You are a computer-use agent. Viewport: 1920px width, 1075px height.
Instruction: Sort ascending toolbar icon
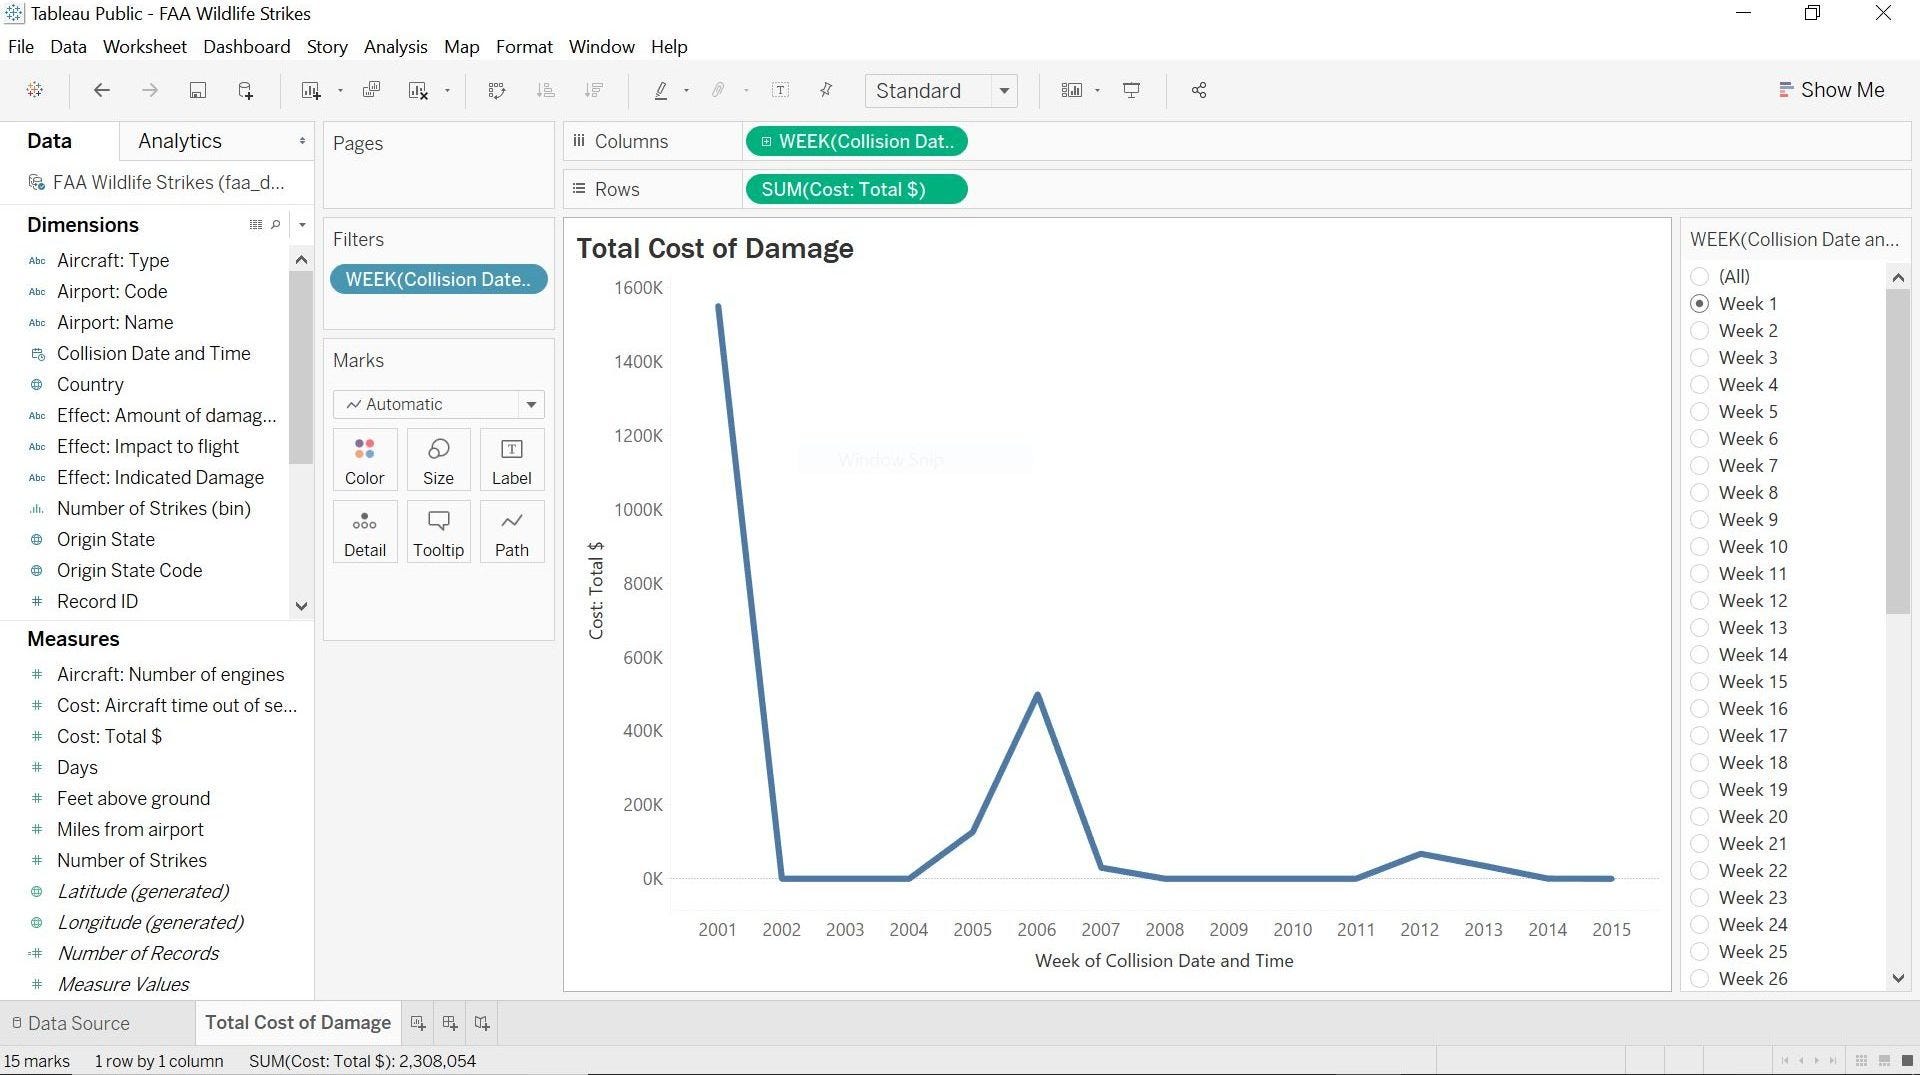[546, 90]
